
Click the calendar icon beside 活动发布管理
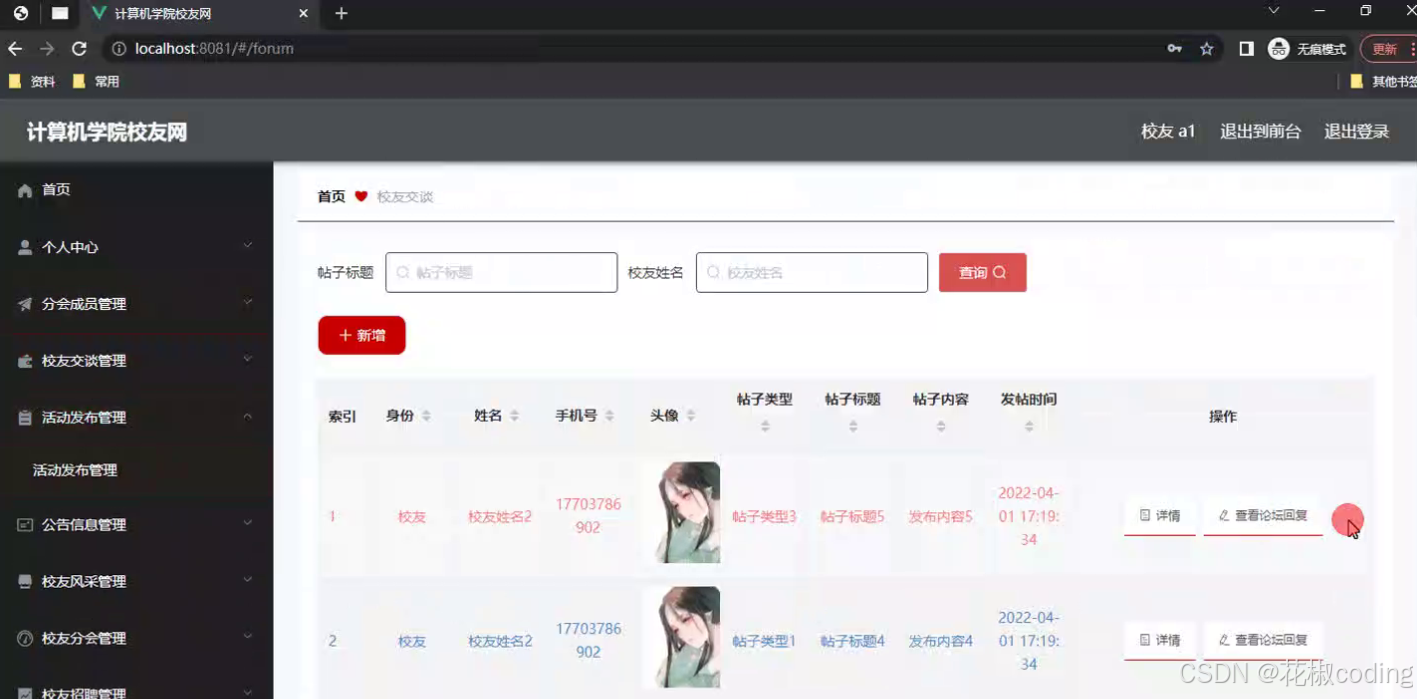coord(25,417)
